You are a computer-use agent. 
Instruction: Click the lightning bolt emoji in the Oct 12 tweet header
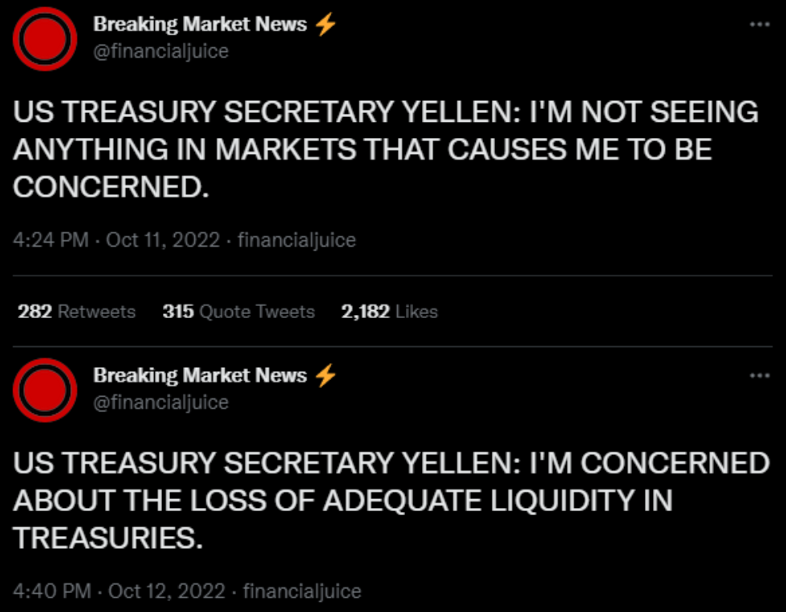[325, 375]
